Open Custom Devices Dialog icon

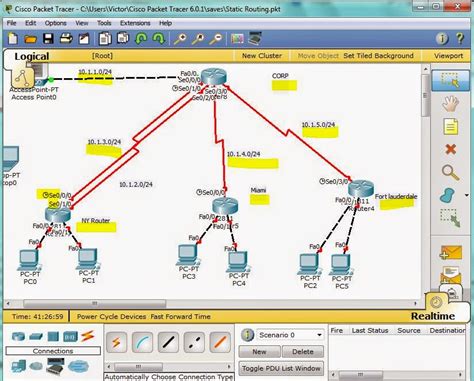[x=255, y=38]
